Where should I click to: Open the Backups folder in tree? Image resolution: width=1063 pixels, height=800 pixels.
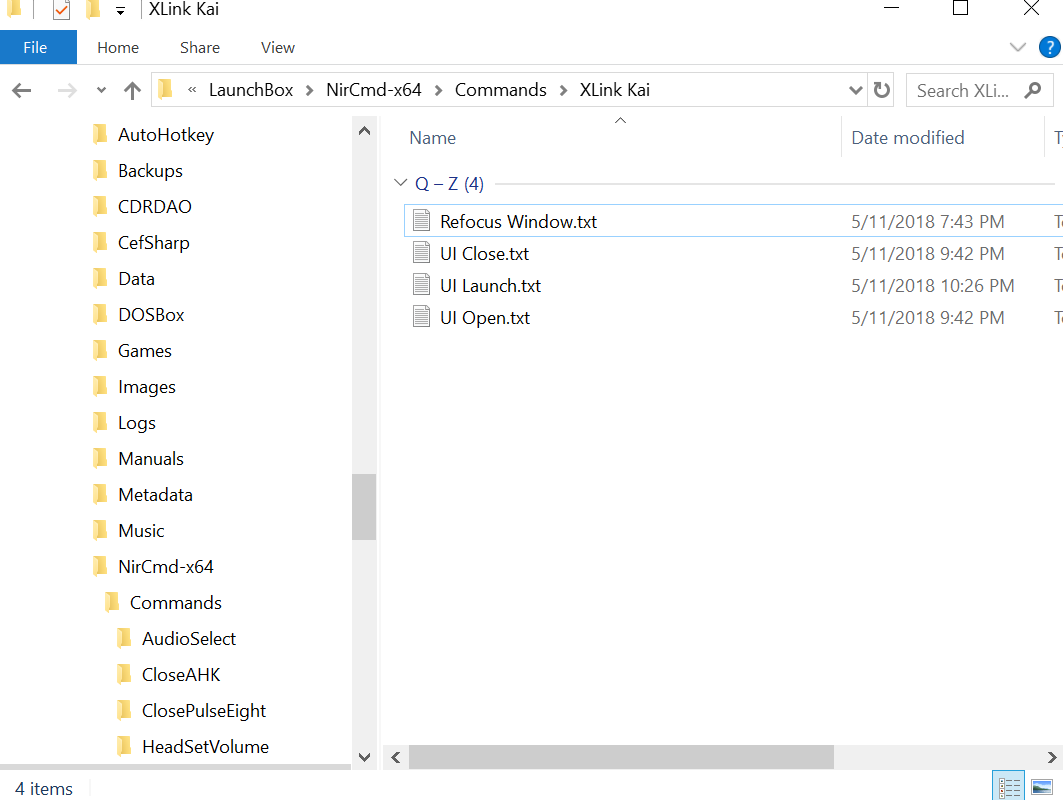click(150, 170)
